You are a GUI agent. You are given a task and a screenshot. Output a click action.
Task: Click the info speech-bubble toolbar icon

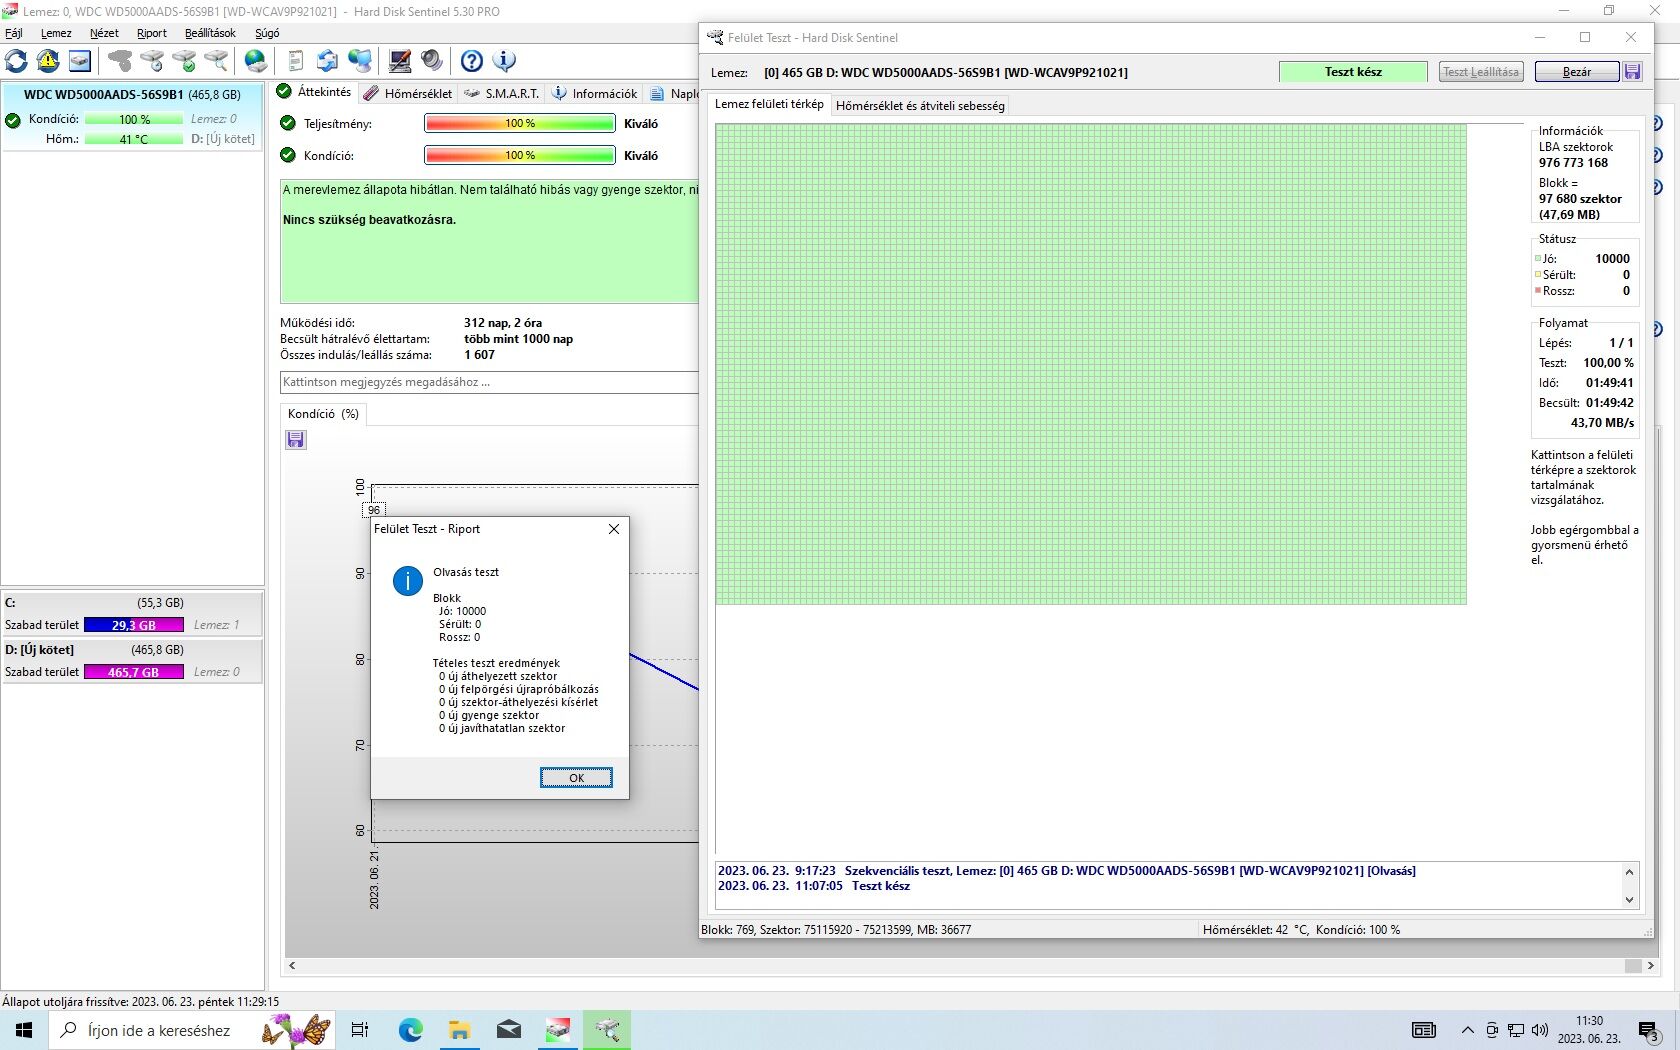tap(504, 61)
